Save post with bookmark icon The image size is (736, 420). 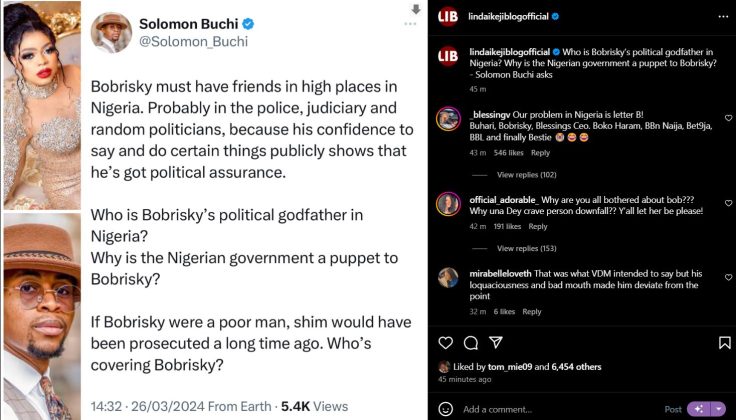(724, 342)
